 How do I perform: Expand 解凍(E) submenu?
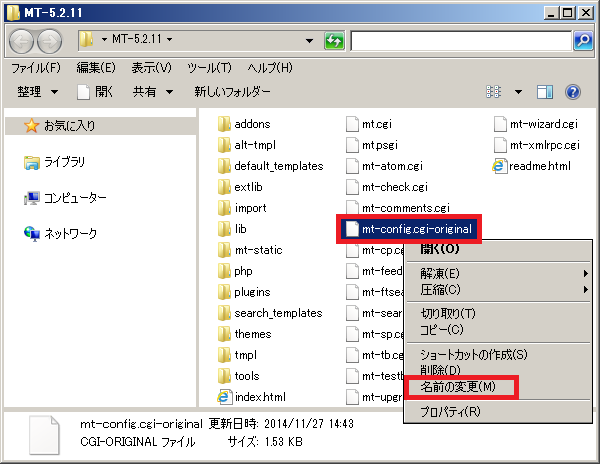point(497,274)
